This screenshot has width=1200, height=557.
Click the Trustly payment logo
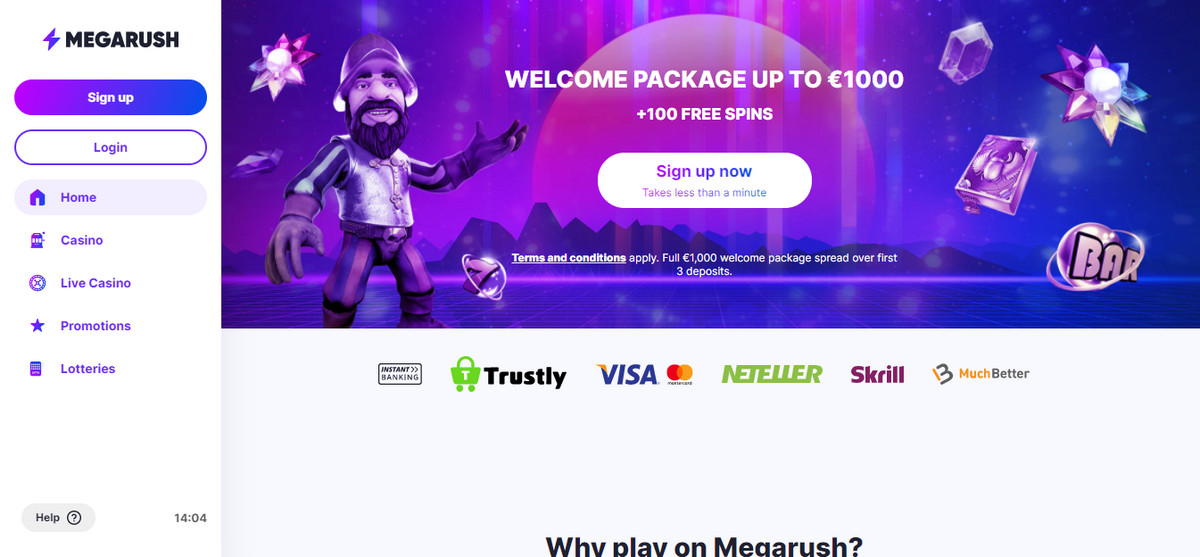tap(508, 374)
